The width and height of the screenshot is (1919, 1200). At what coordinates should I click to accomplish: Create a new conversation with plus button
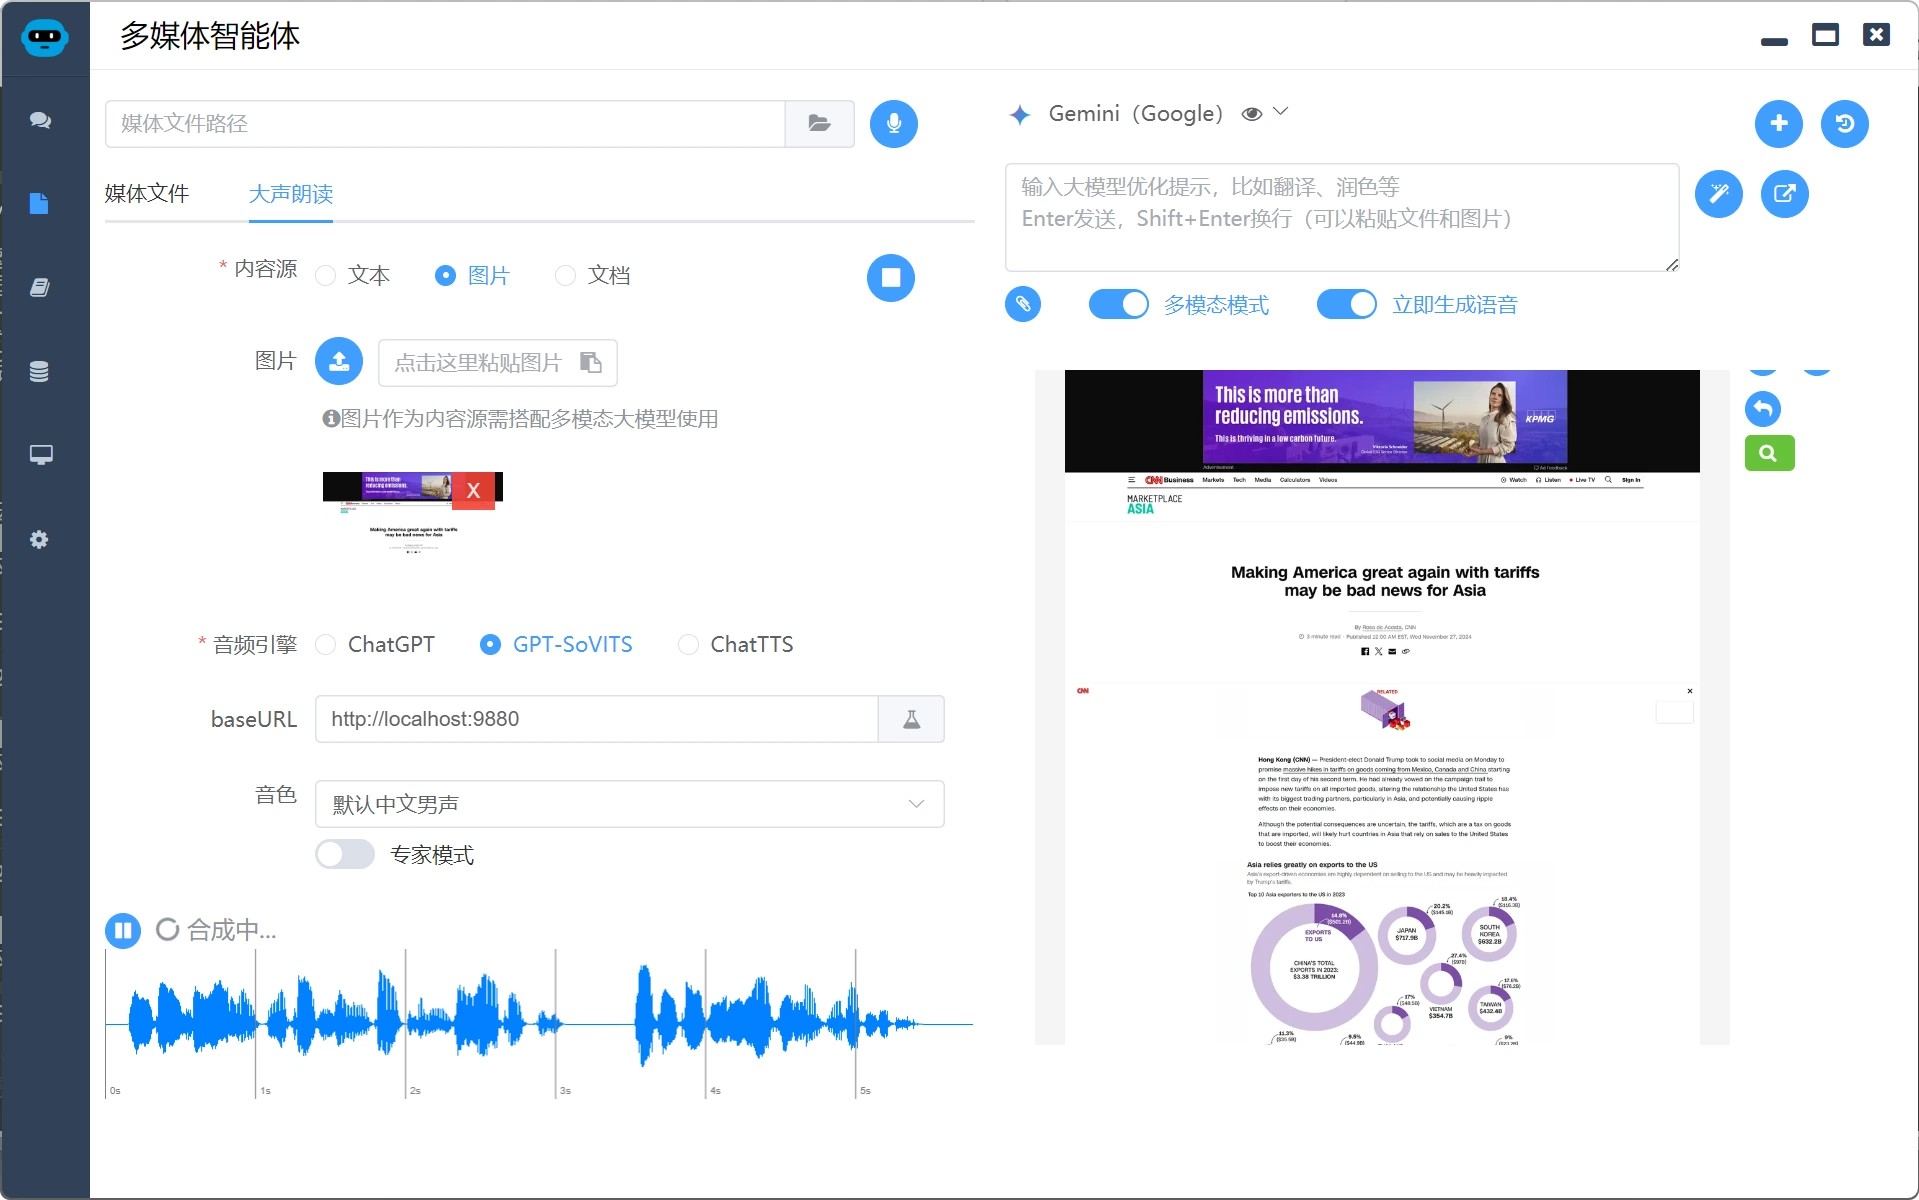click(1778, 124)
